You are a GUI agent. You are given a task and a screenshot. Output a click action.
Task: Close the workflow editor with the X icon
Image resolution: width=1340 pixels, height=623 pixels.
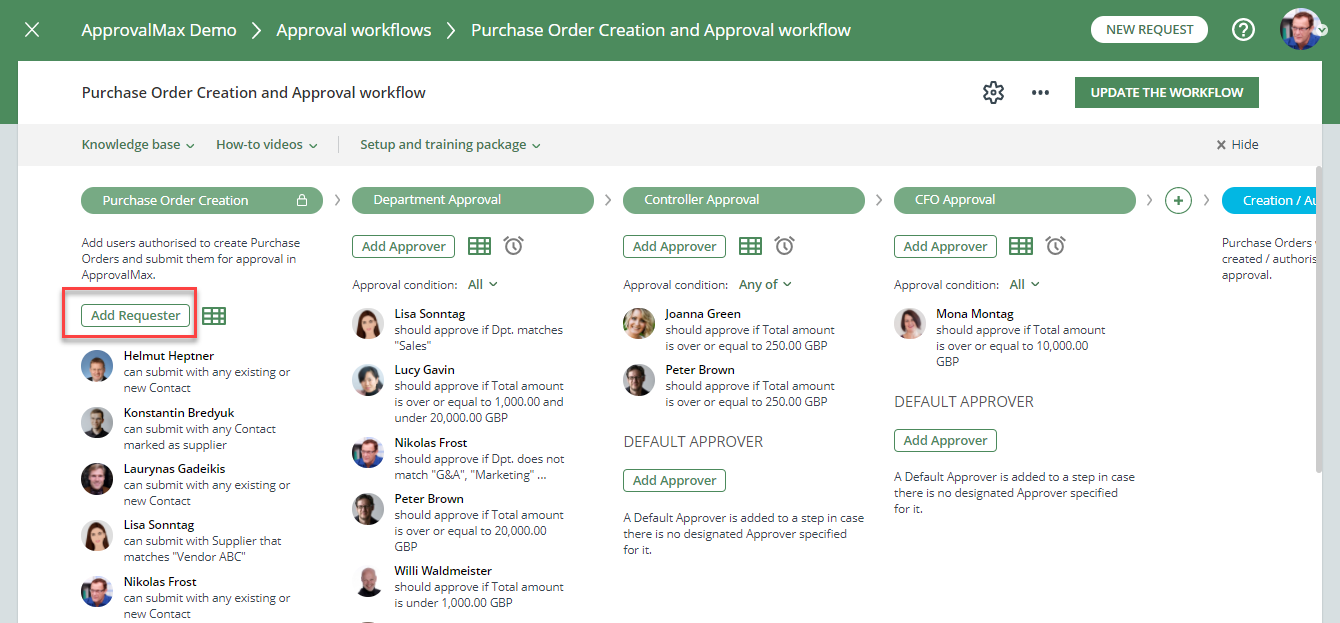pyautogui.click(x=32, y=30)
